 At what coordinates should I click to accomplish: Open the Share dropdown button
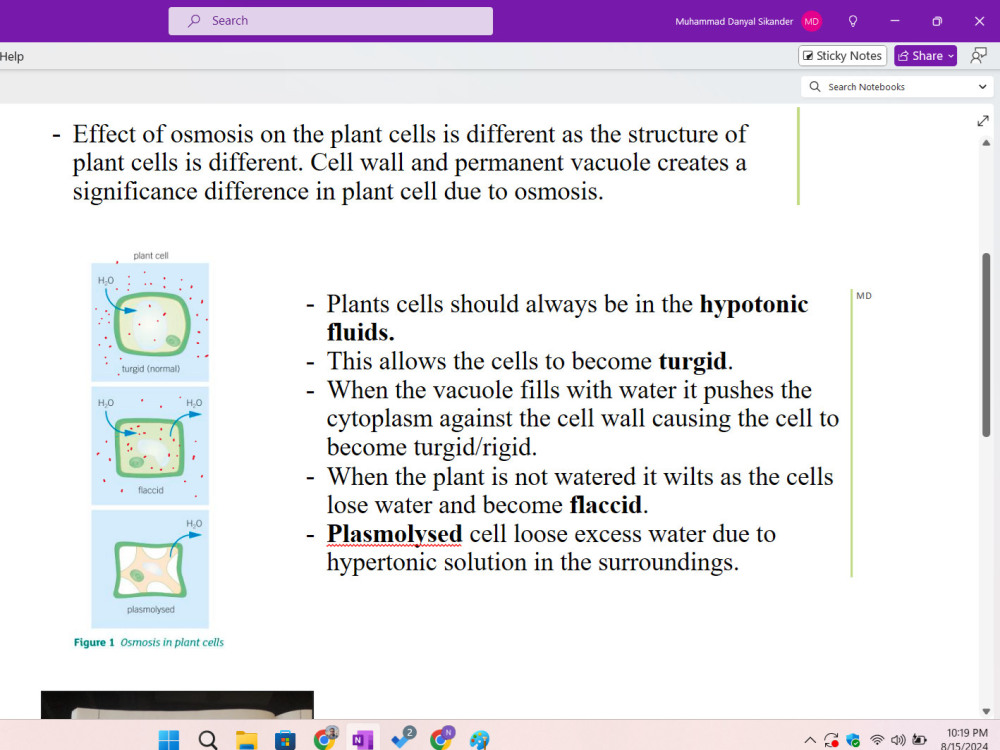[925, 55]
